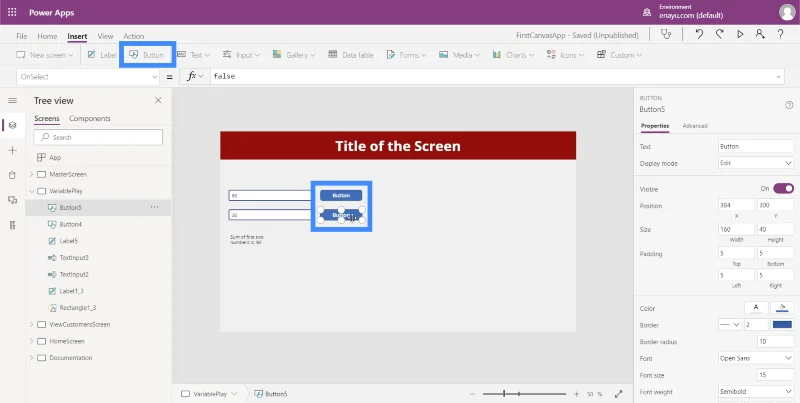Open the app launcher waffle icon

click(12, 12)
